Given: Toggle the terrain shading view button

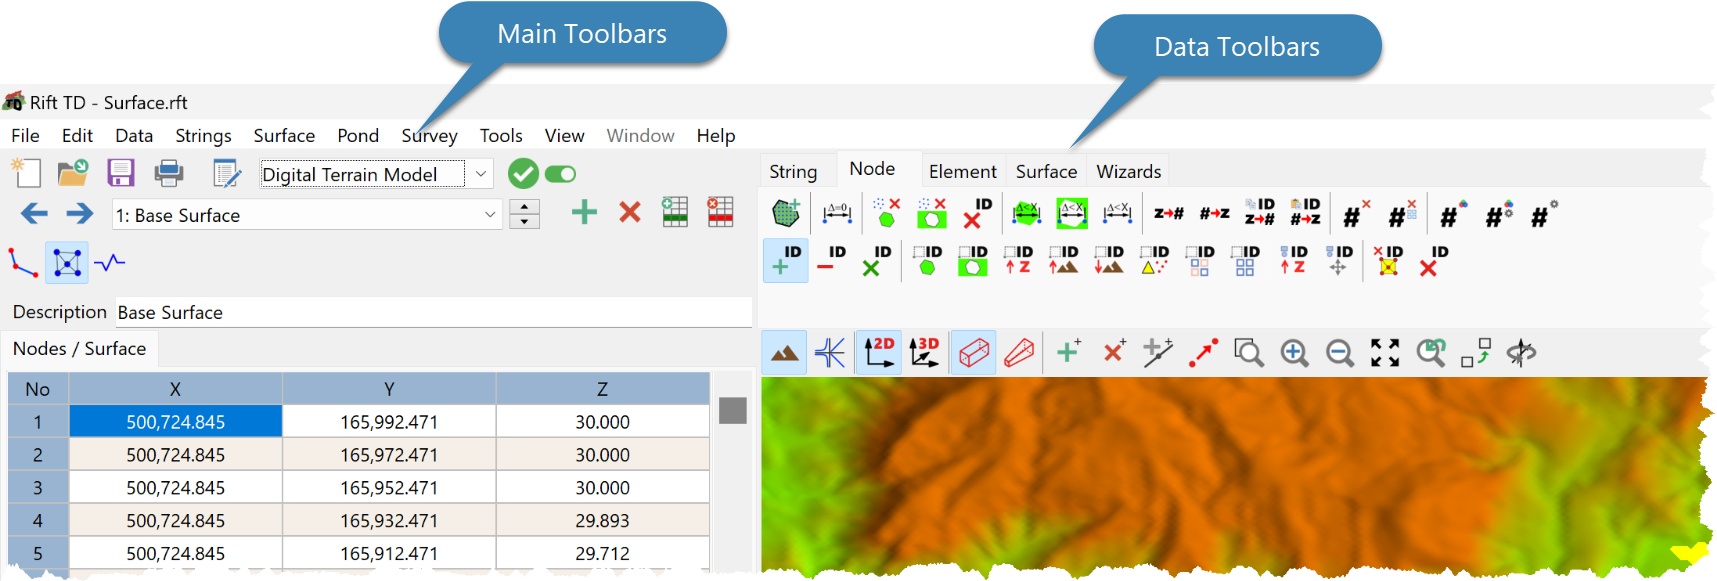Looking at the screenshot, I should [x=785, y=352].
